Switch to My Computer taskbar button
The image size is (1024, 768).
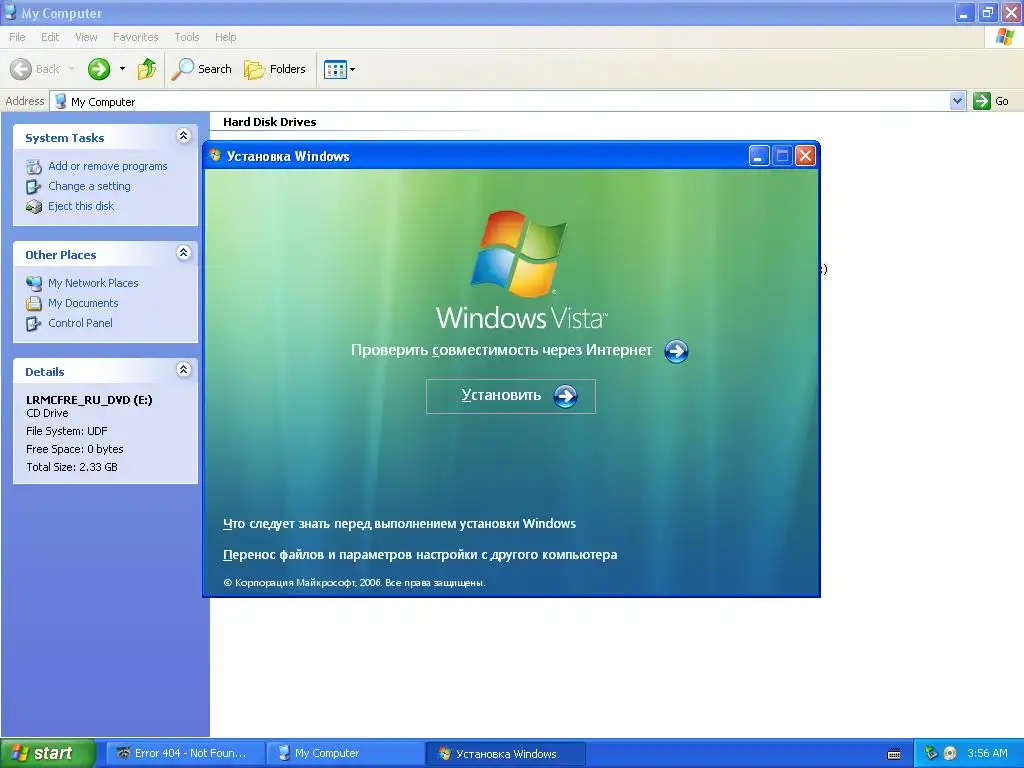[x=345, y=754]
